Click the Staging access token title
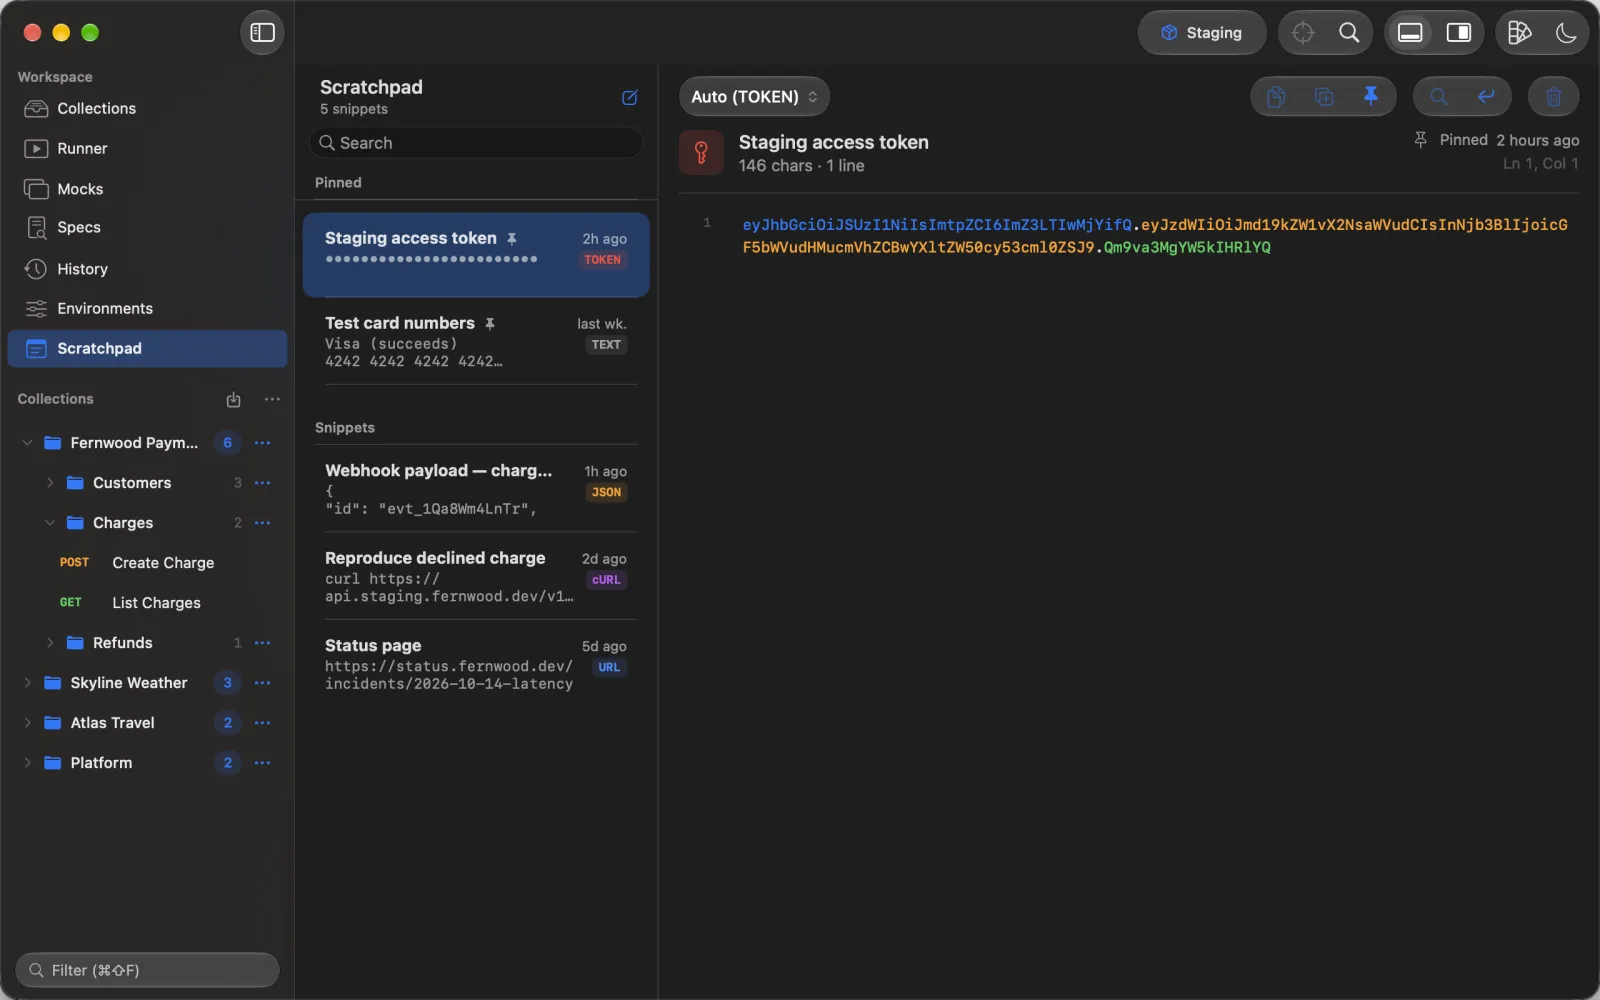The image size is (1600, 1000). (x=833, y=142)
